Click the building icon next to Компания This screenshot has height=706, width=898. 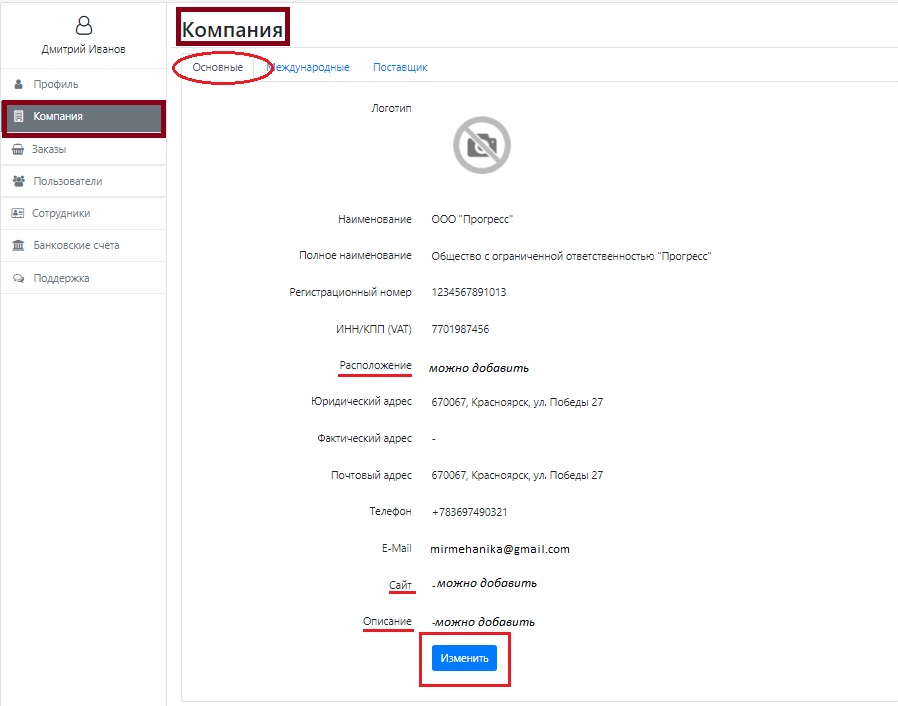tap(18, 116)
